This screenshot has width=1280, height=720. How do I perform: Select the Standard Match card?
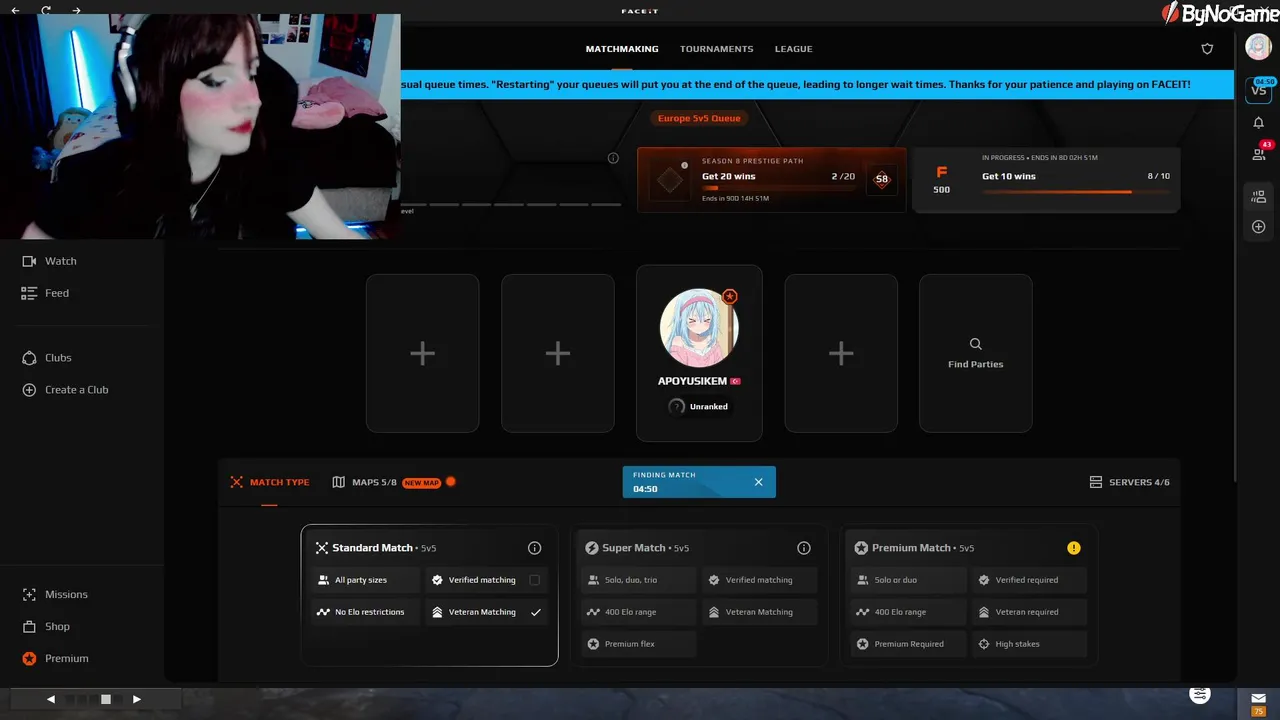tap(429, 595)
